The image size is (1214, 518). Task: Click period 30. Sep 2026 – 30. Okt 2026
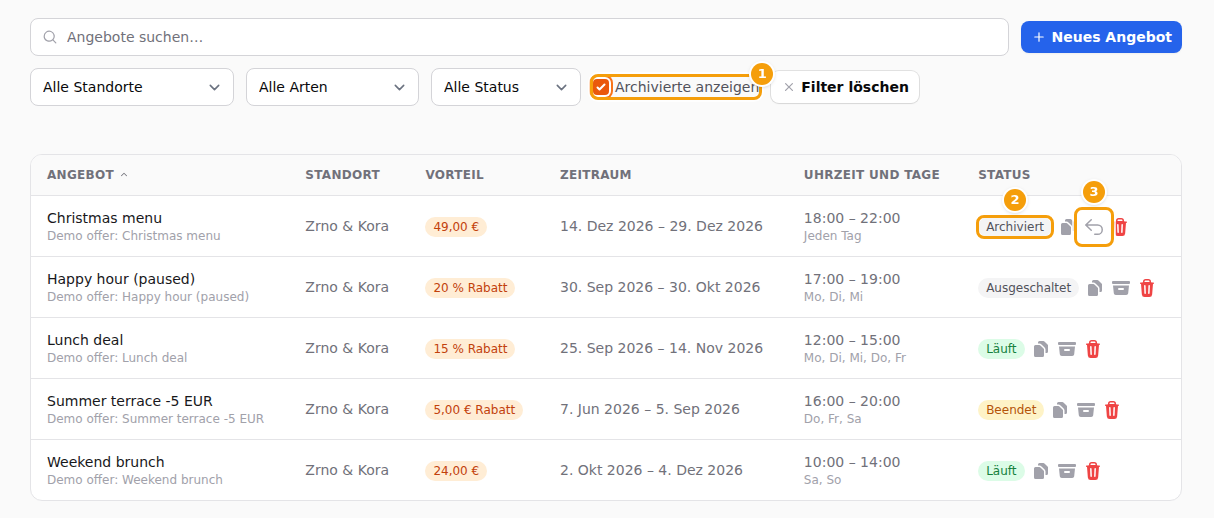pos(660,287)
